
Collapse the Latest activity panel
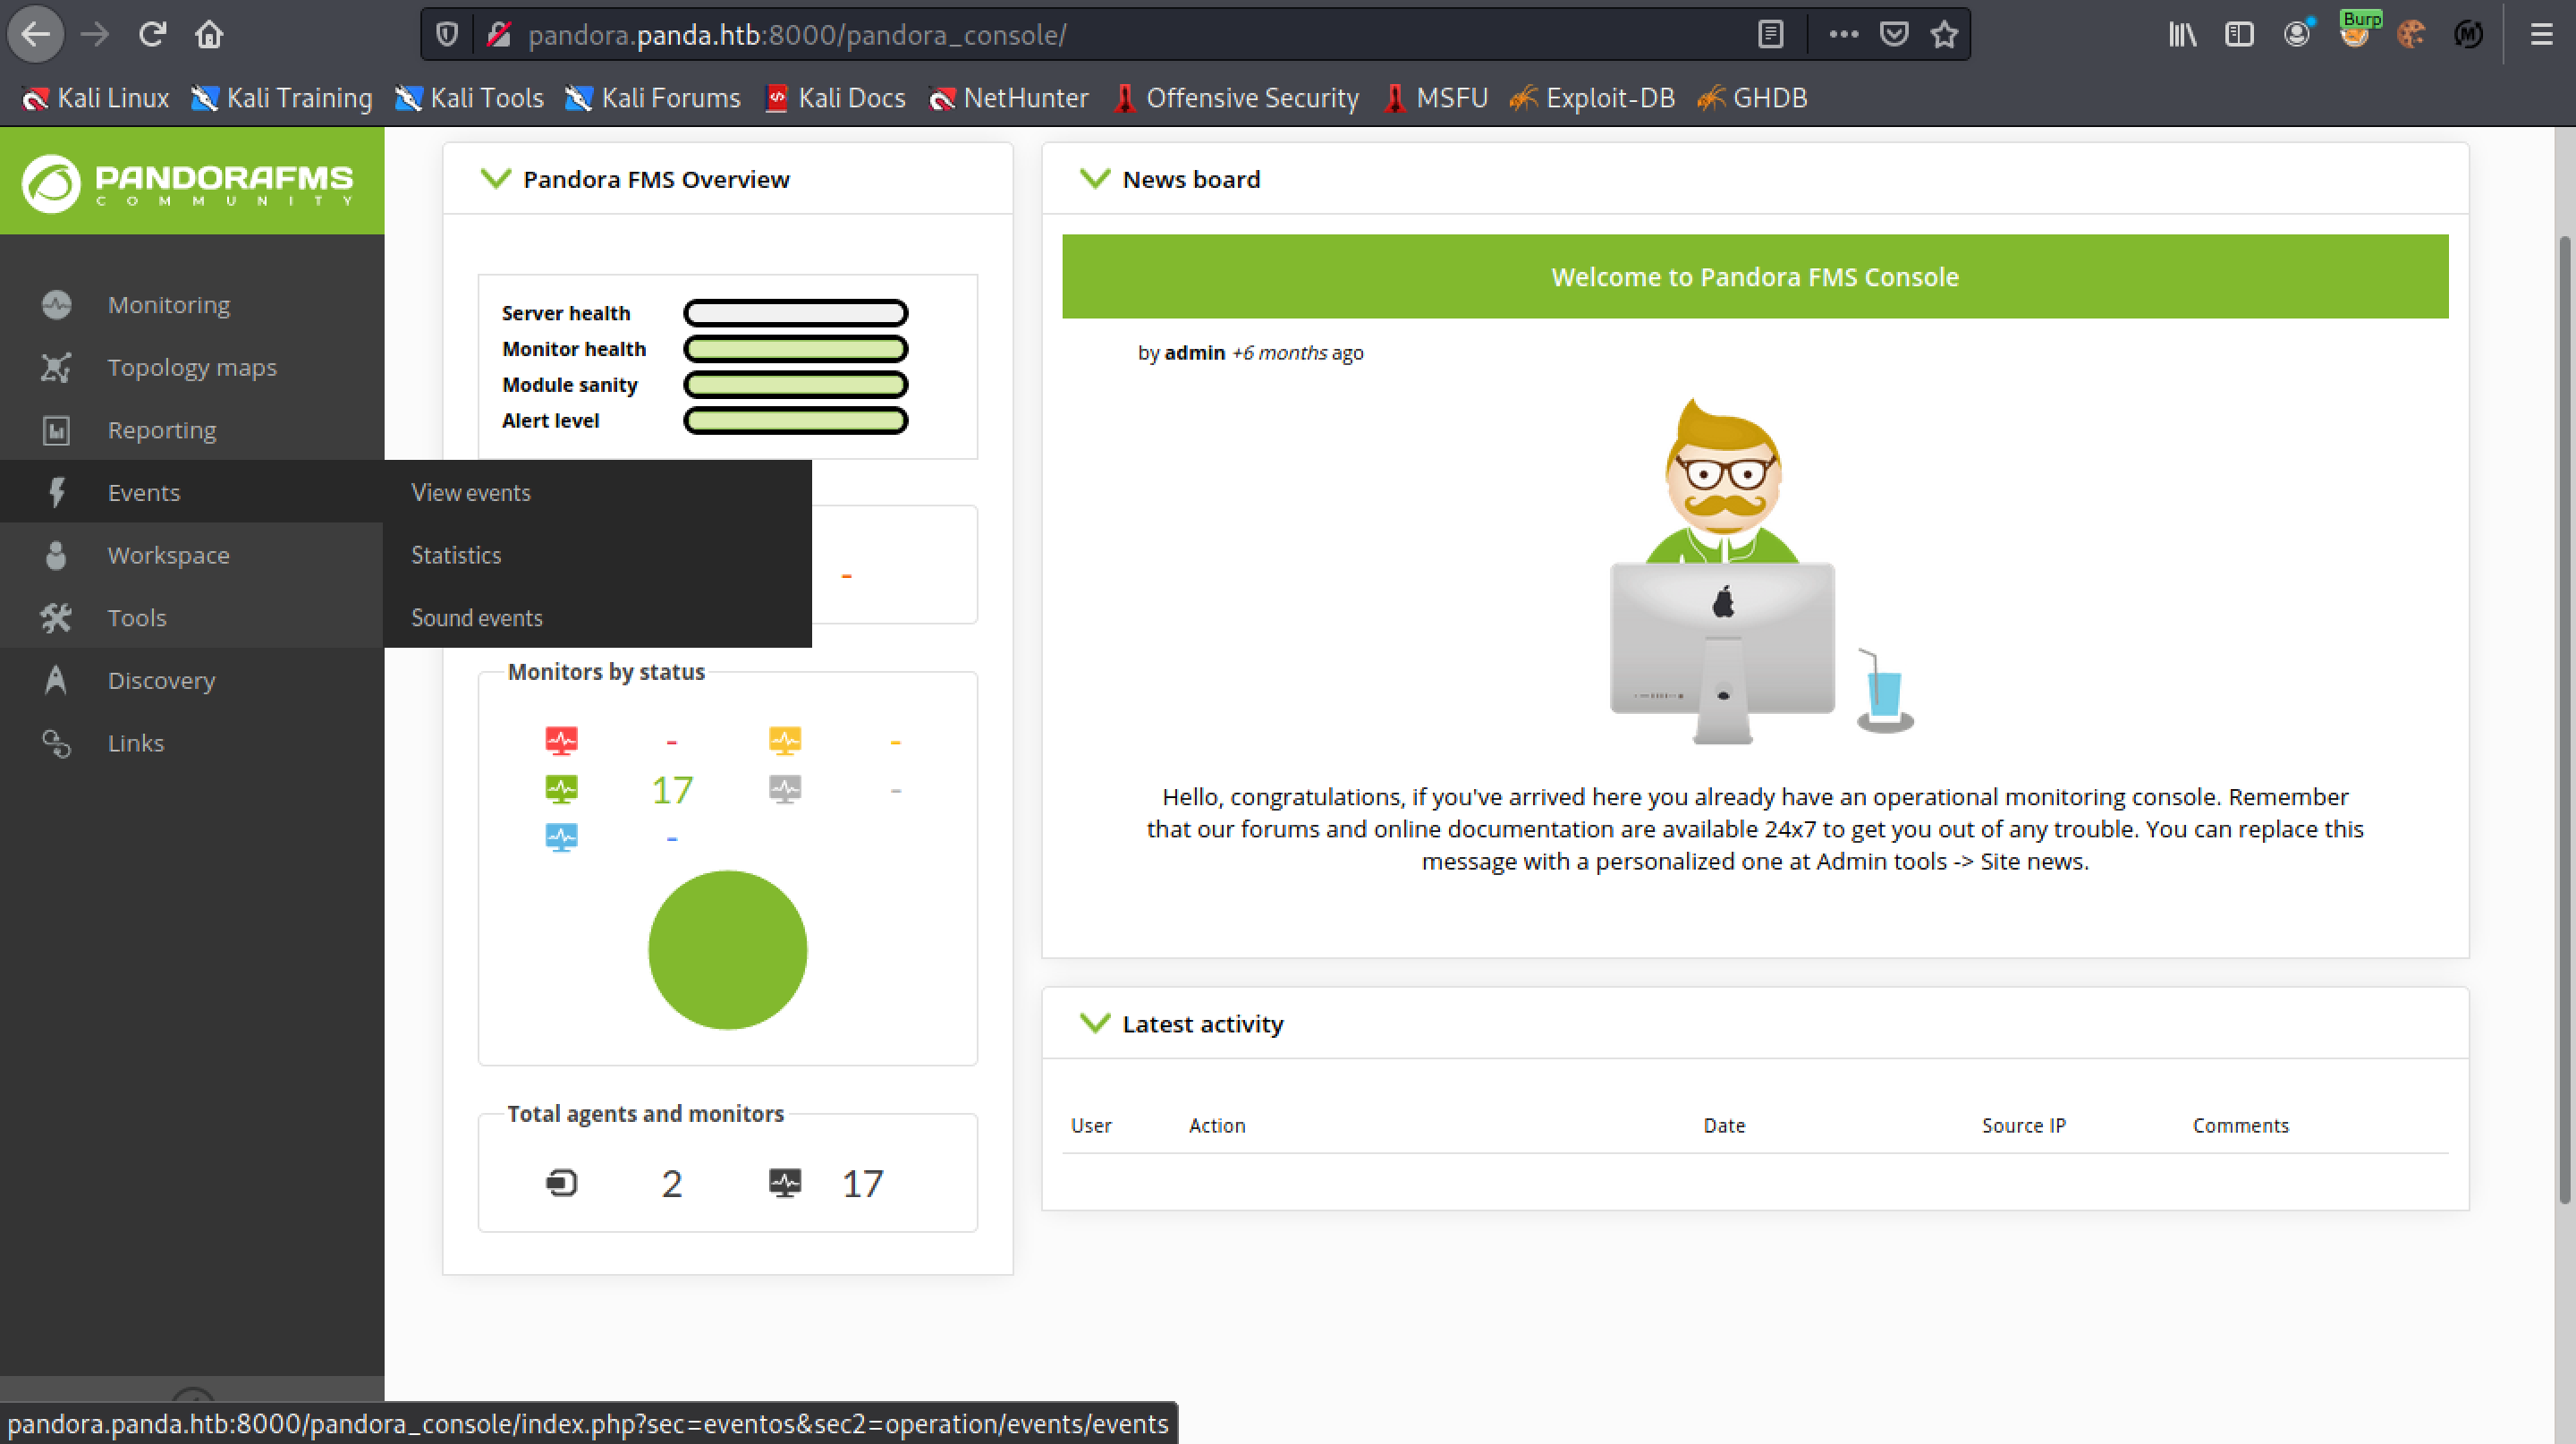pyautogui.click(x=1095, y=1023)
